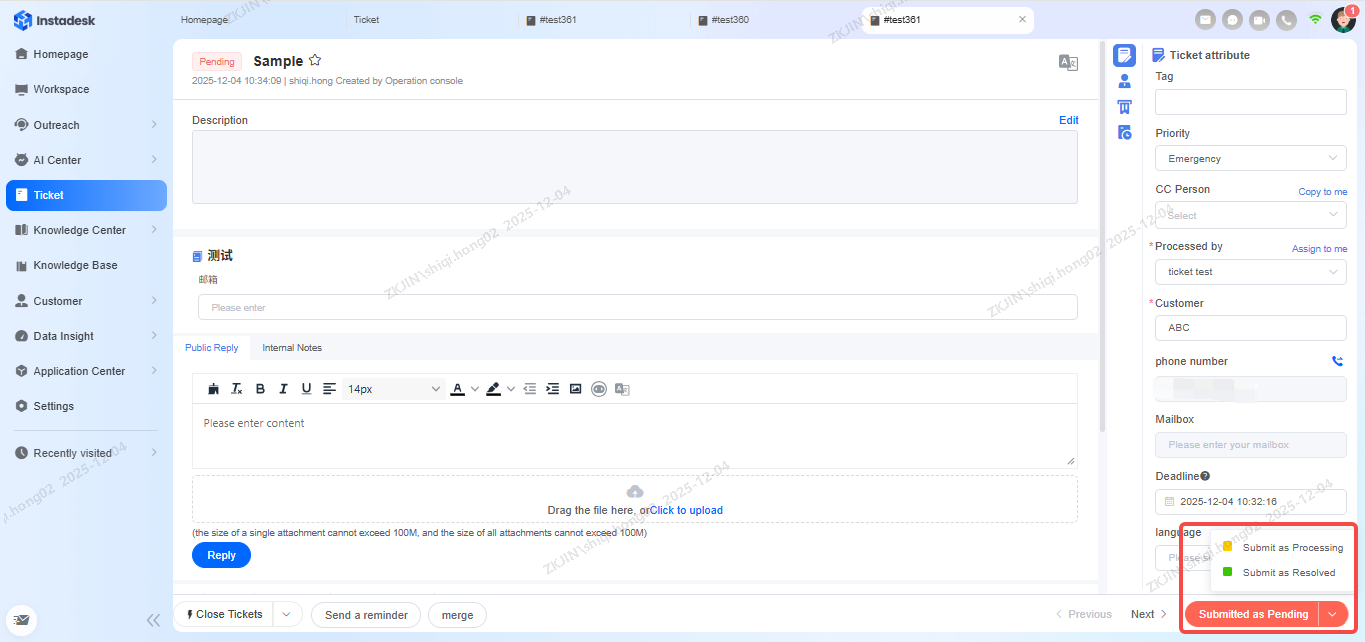Screen dimensions: 1365x642
Task: Select Submit as Resolved from the menu
Action: point(1288,573)
